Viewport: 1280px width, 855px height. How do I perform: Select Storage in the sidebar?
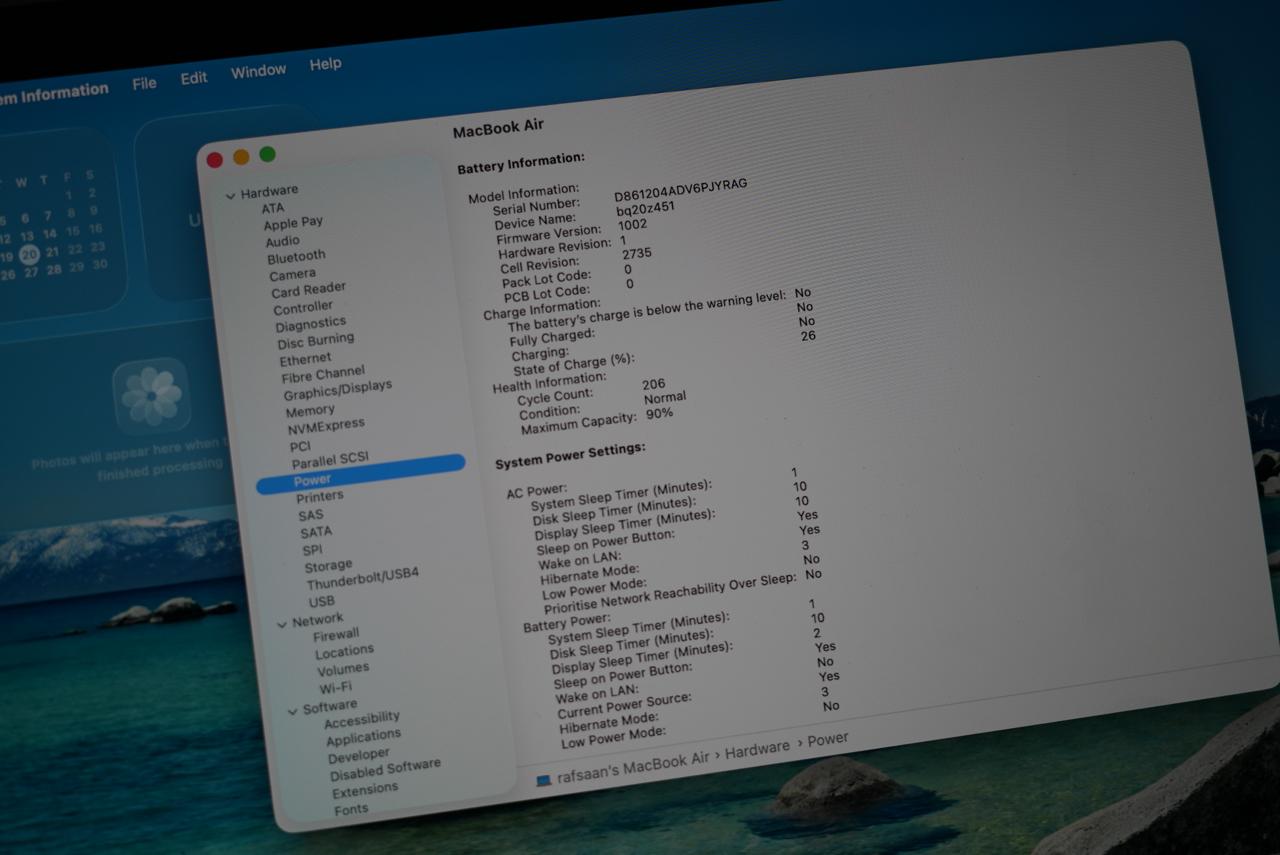pos(328,566)
